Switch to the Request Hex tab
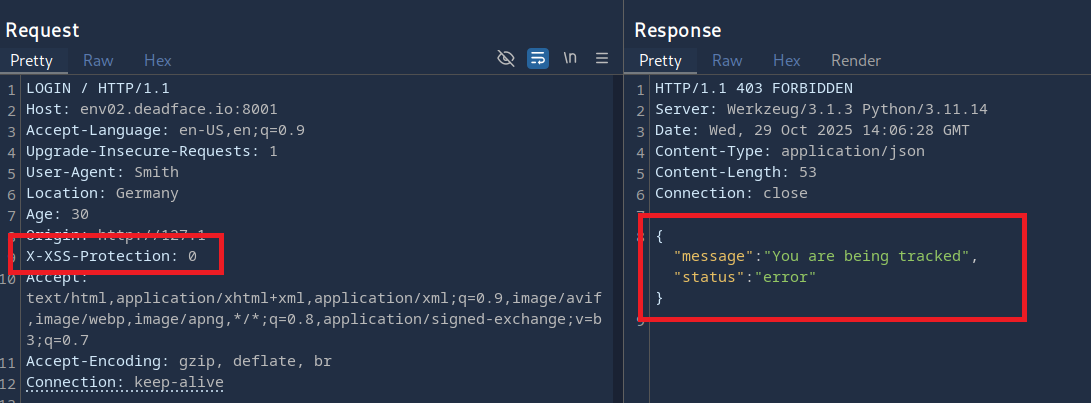This screenshot has height=403, width=1091. [x=157, y=60]
